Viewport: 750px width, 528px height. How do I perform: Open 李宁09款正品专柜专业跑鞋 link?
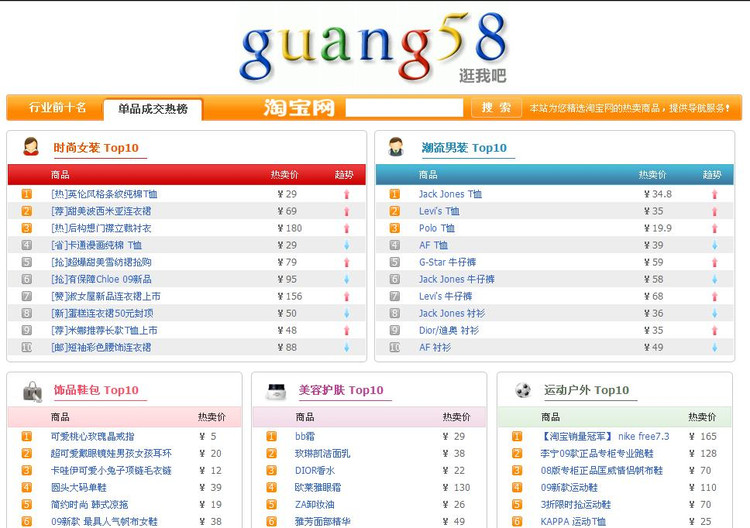pyautogui.click(x=597, y=453)
